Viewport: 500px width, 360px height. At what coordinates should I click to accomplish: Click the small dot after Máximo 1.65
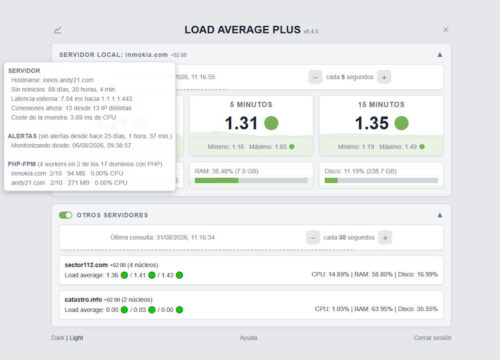coord(292,147)
